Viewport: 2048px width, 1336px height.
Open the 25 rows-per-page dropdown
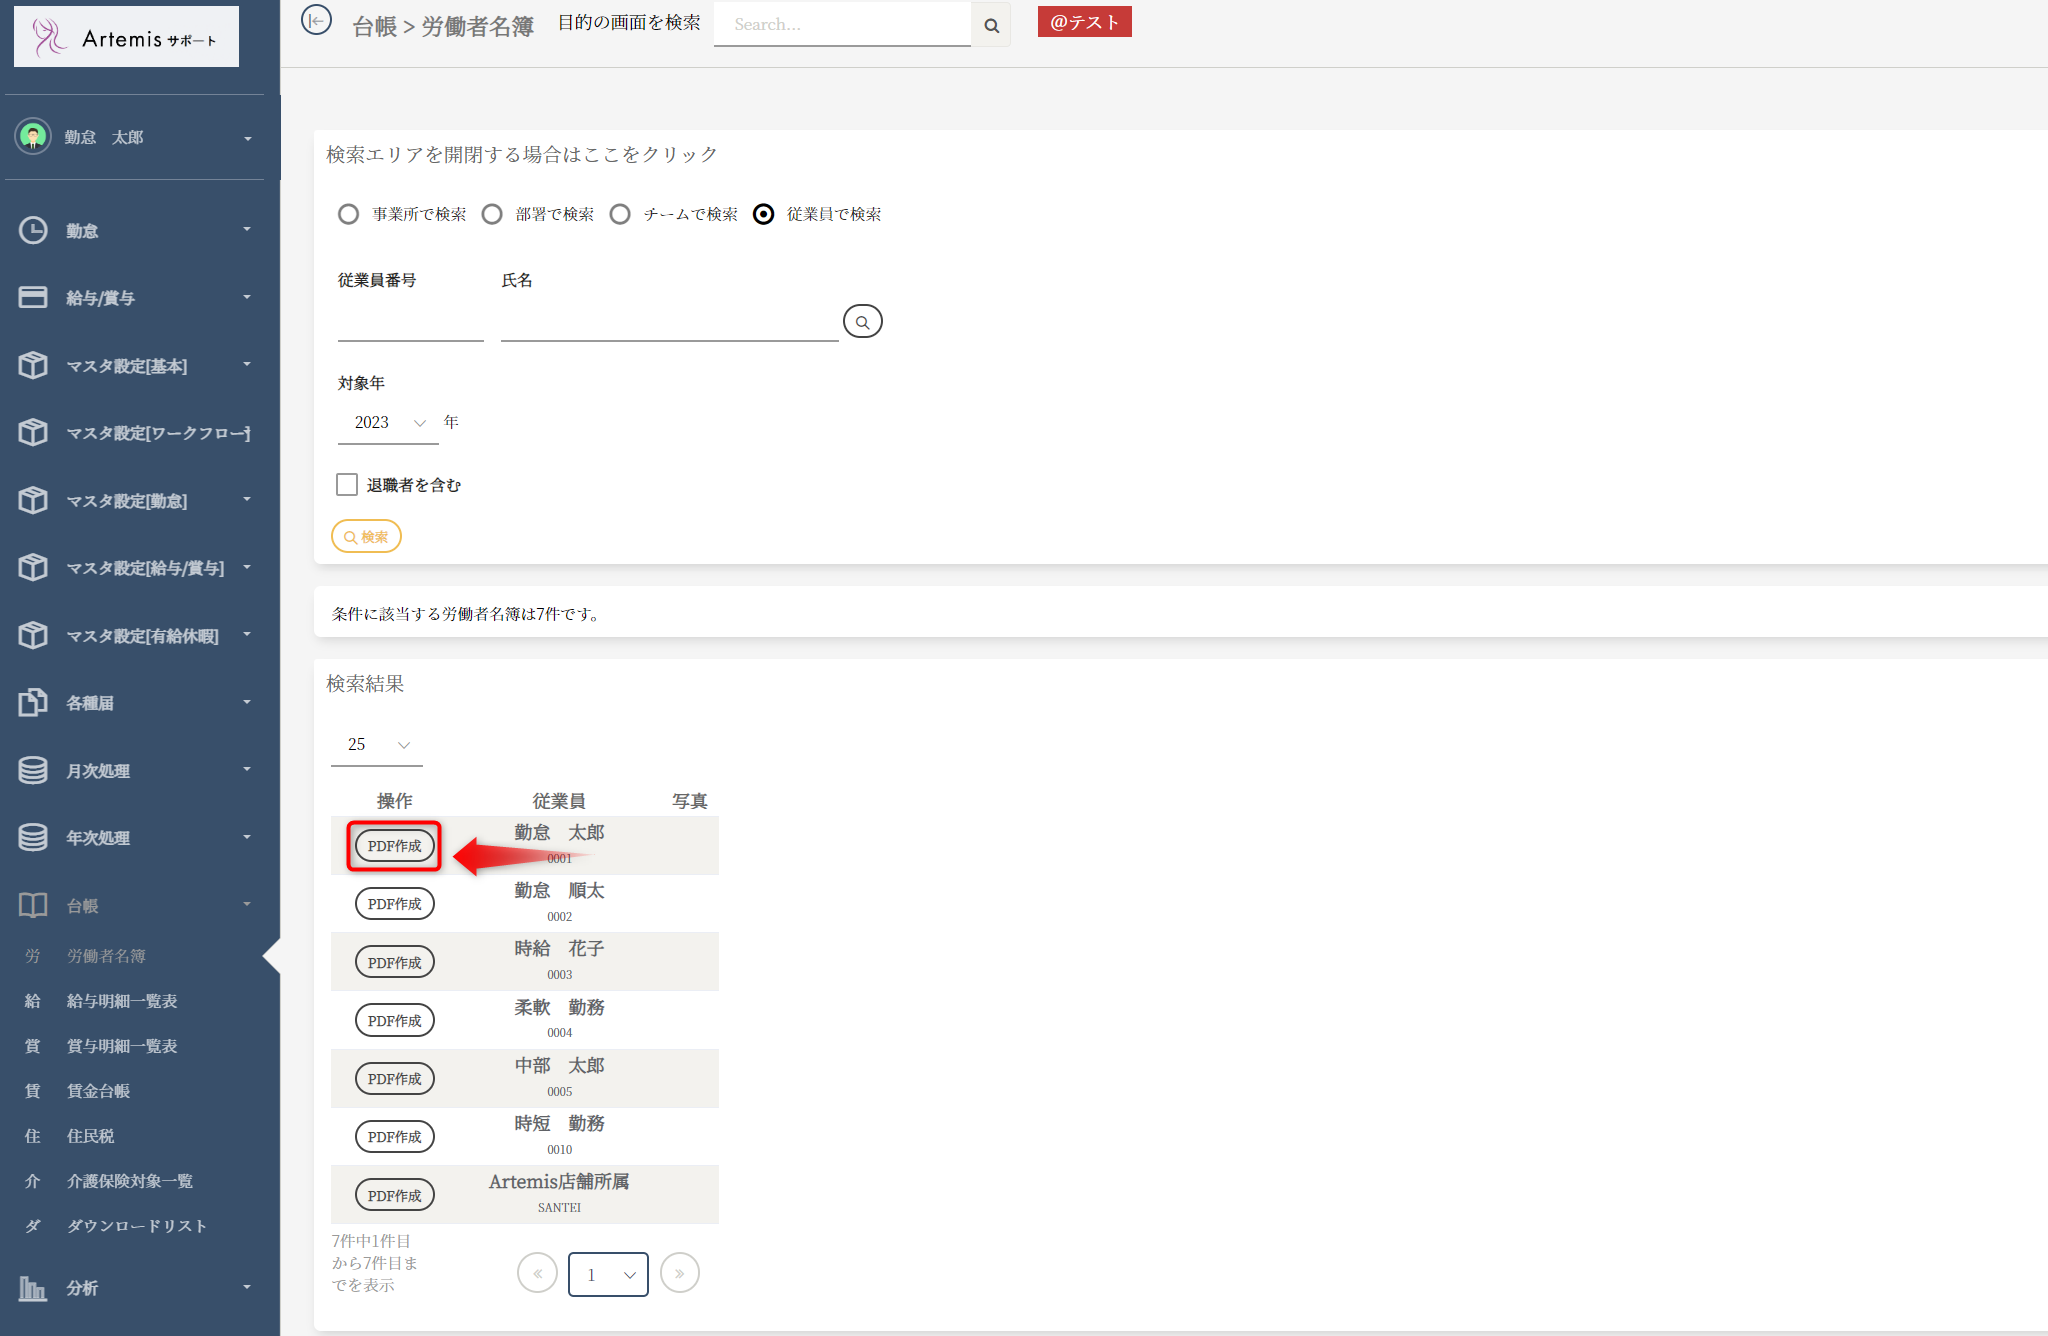tap(377, 744)
